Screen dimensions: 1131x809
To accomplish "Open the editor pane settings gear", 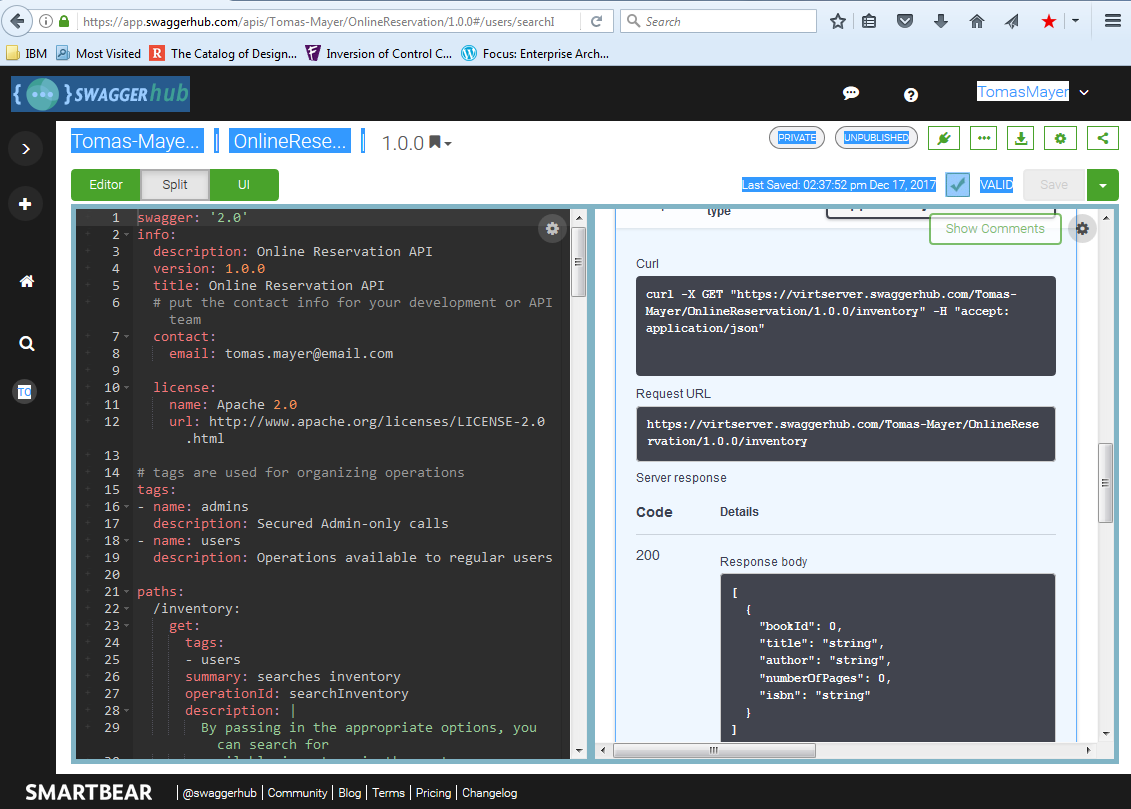I will pos(552,229).
